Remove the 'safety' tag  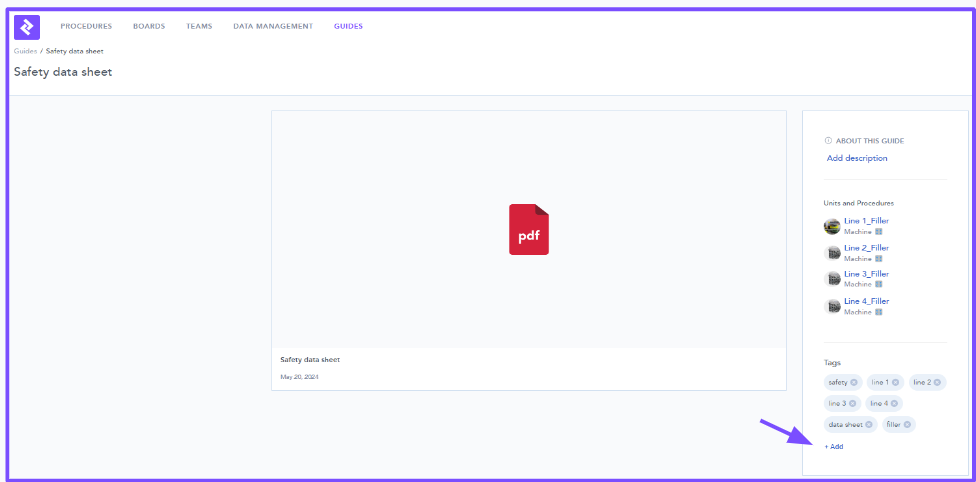coord(854,382)
